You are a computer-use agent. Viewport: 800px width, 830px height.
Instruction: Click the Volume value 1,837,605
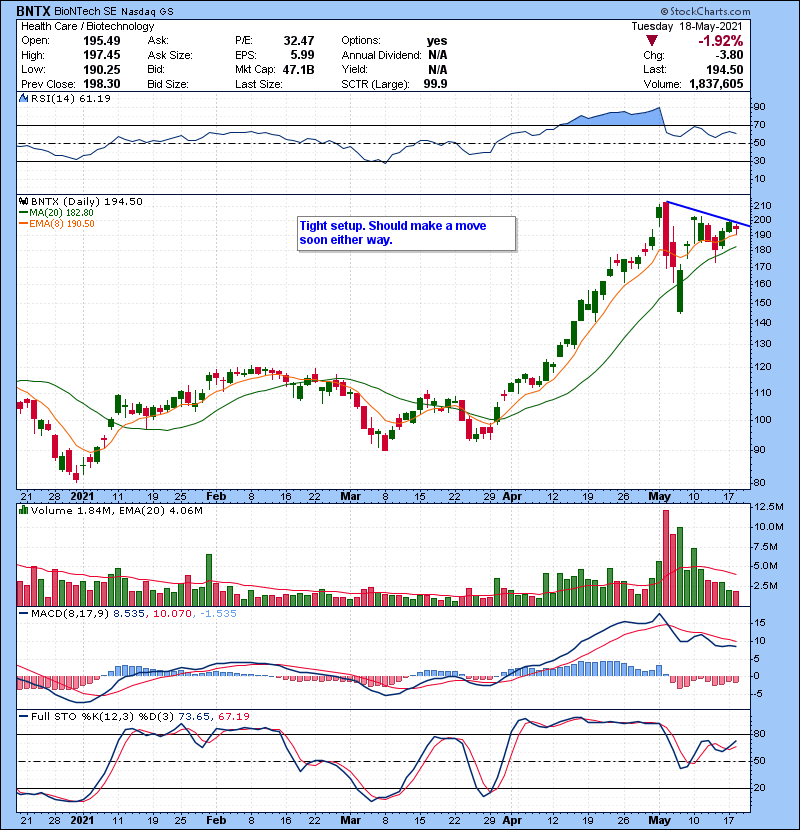[716, 84]
